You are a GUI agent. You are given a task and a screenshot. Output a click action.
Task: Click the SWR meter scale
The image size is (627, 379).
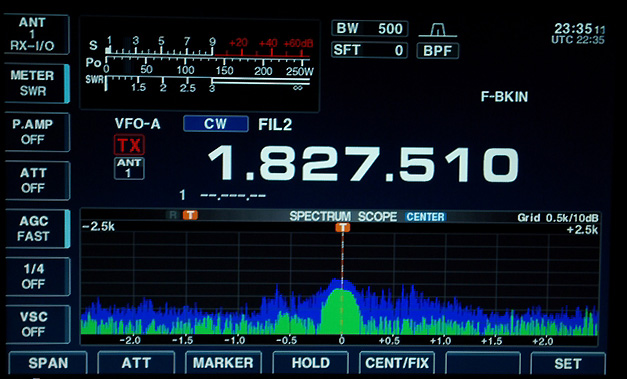click(x=198, y=83)
